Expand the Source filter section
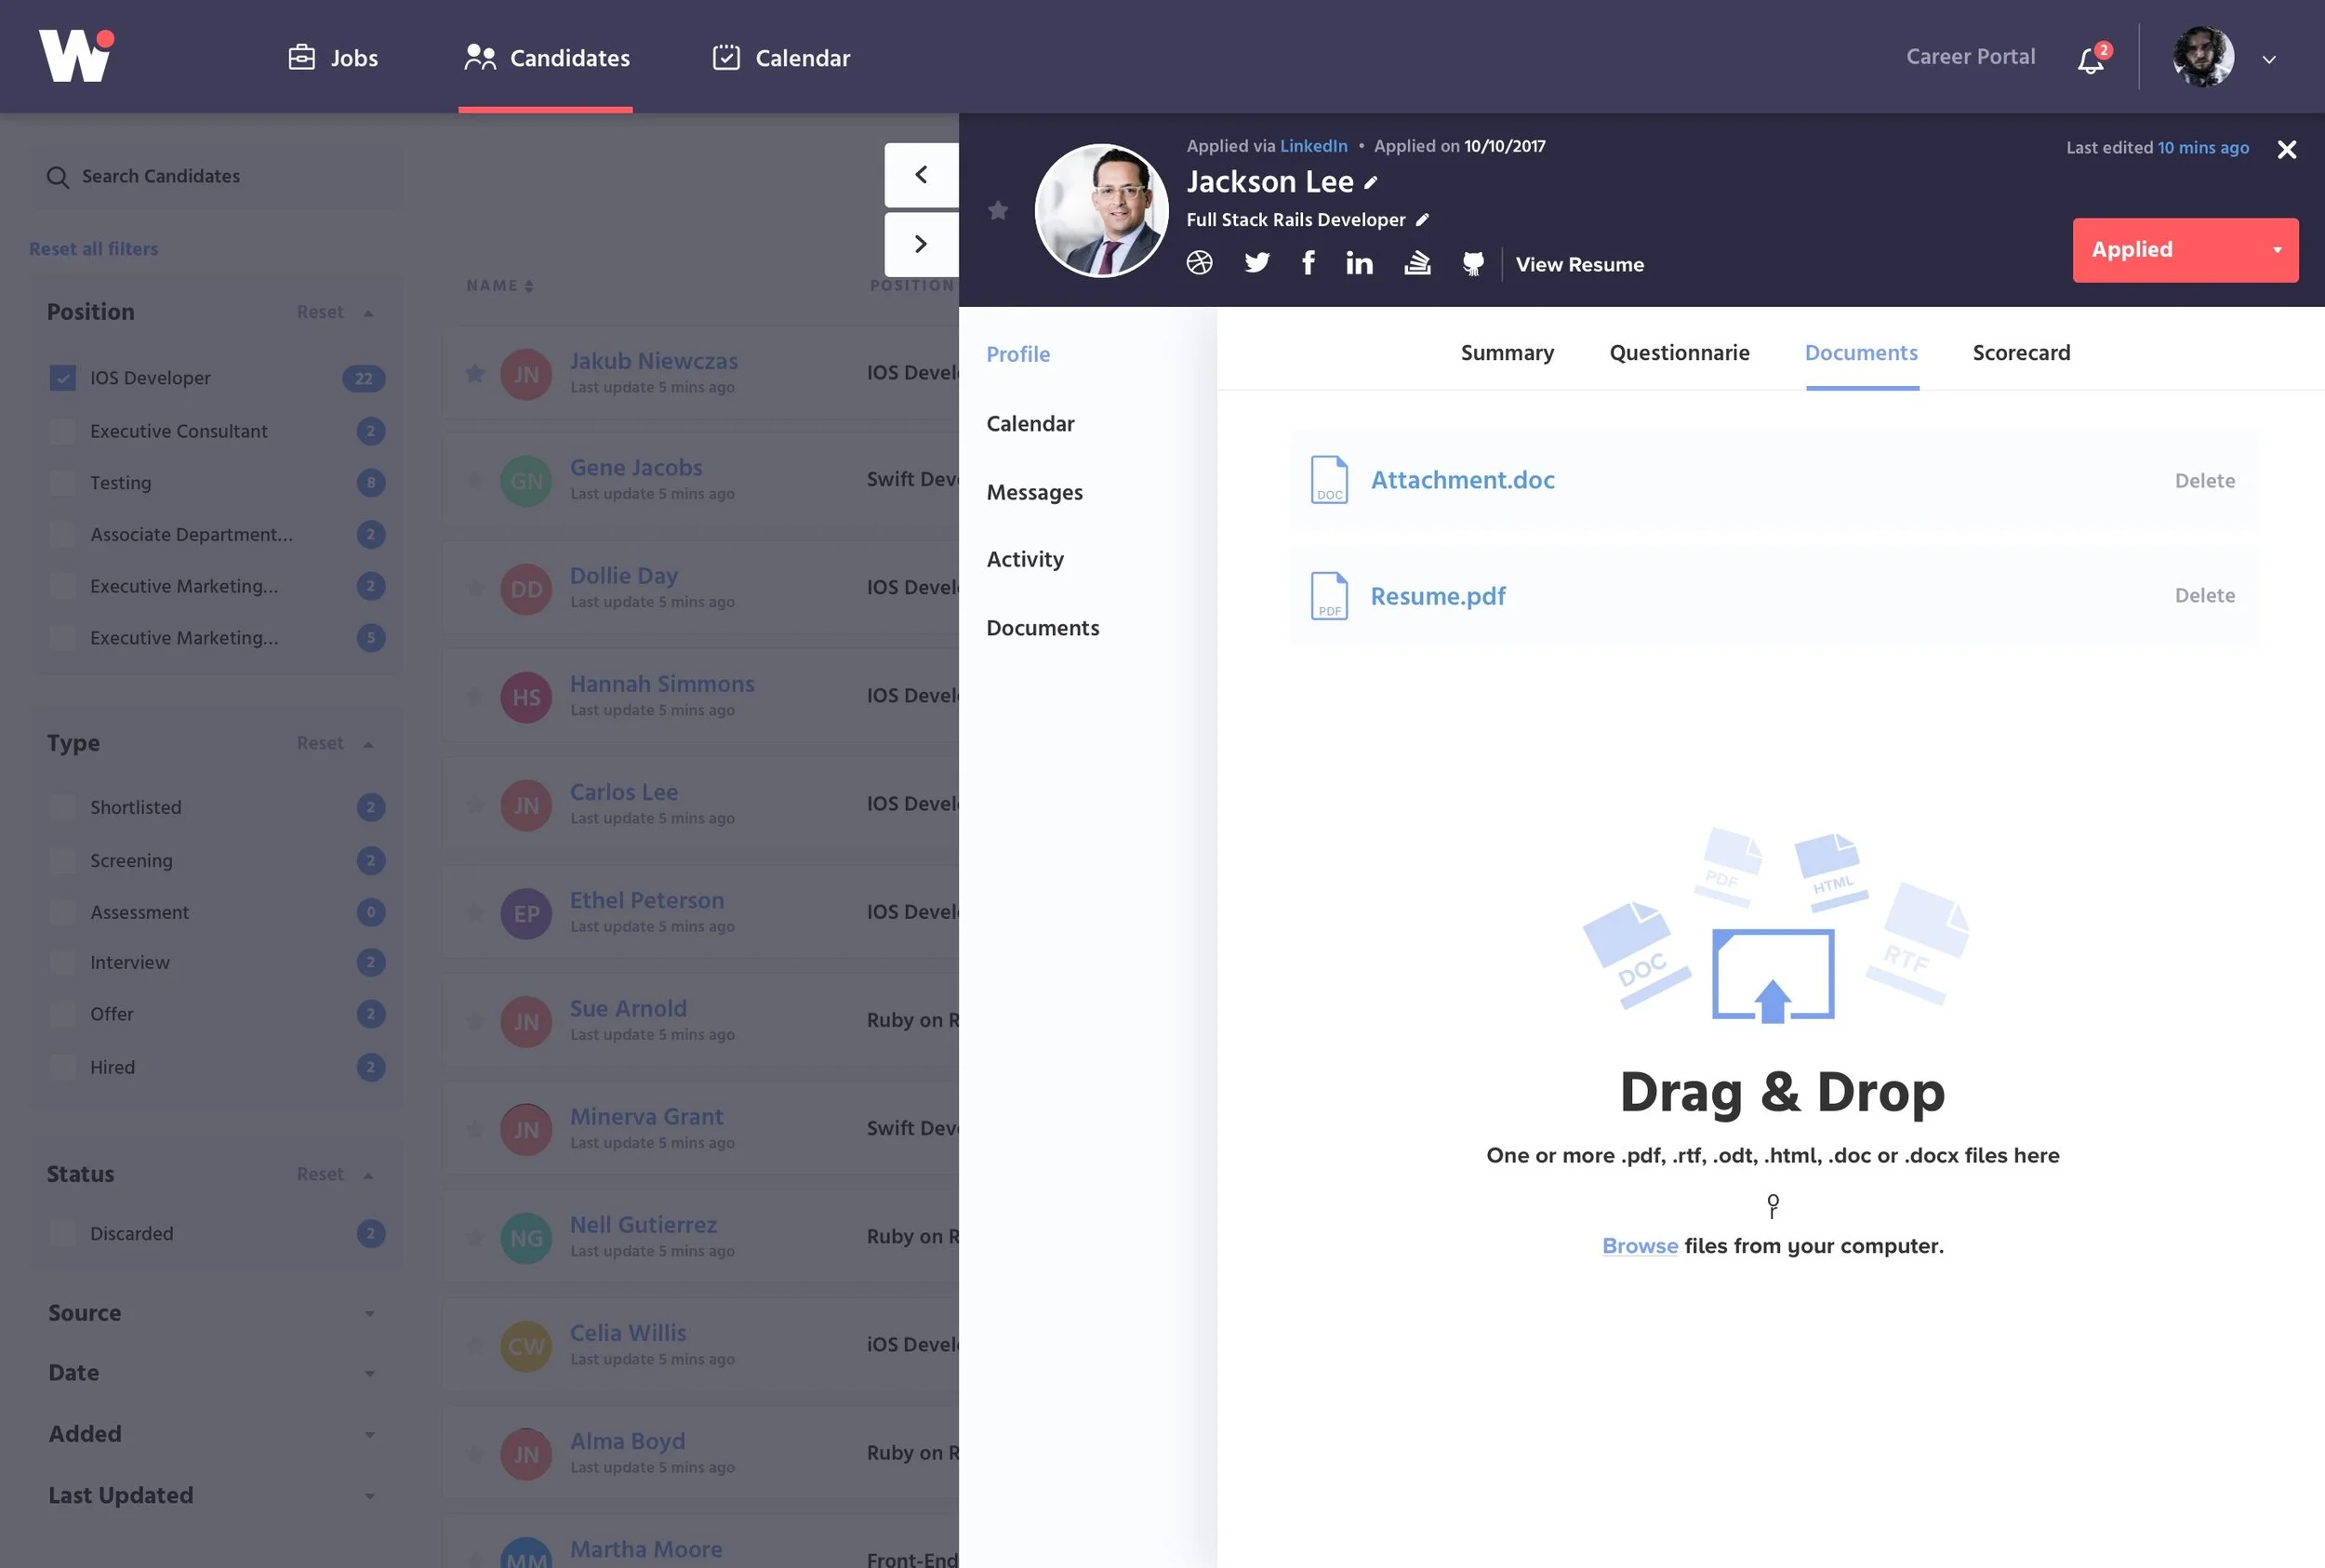This screenshot has width=2325, height=1568. [213, 1313]
